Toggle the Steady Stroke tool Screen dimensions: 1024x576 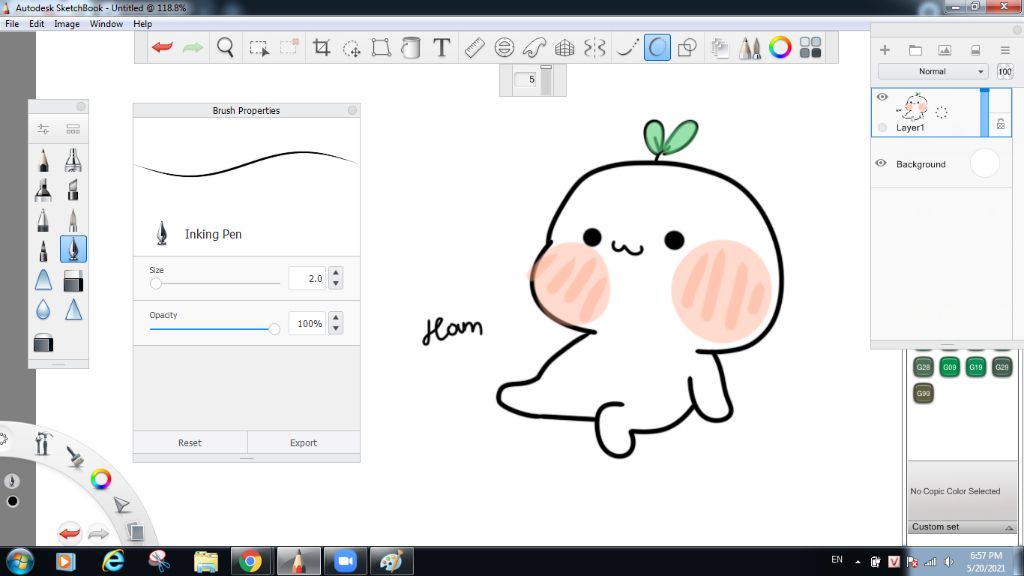click(627, 48)
